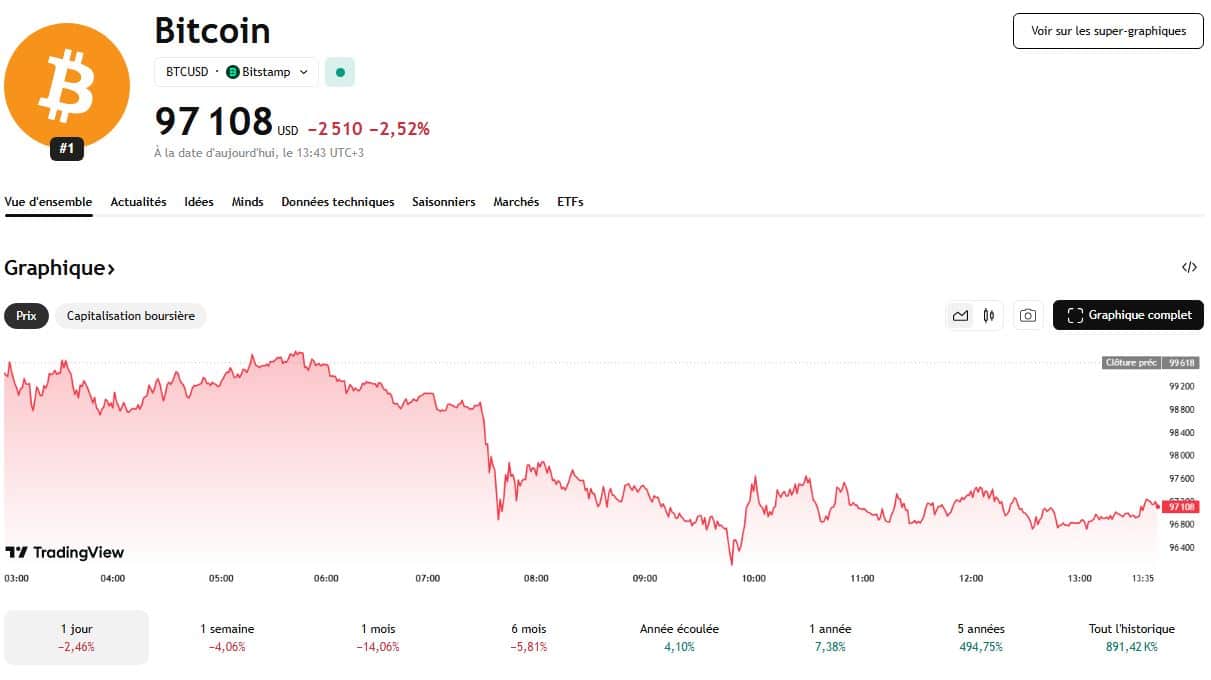Switch to candlestick chart type icon

[x=988, y=316]
